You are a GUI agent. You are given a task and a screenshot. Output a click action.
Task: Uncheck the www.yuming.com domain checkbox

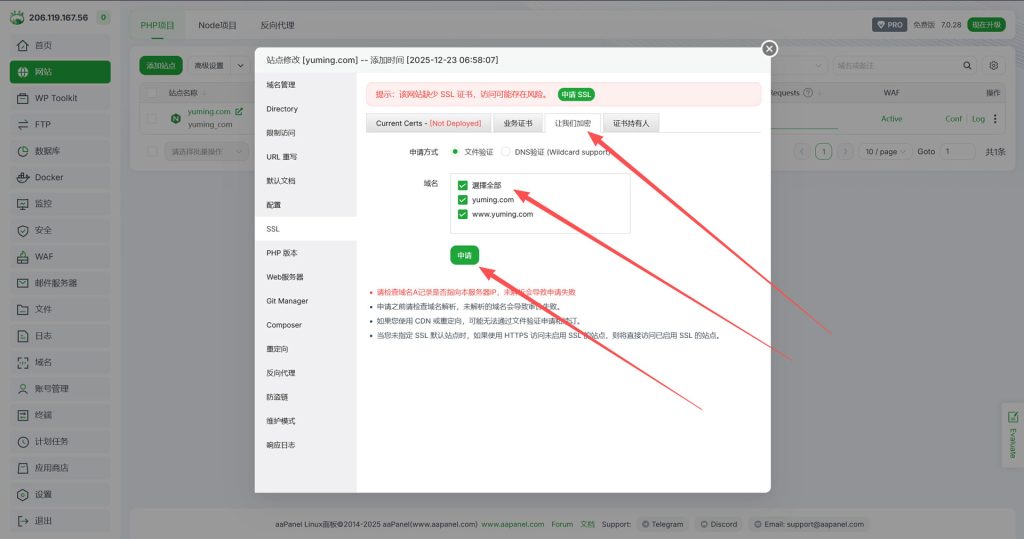462,214
